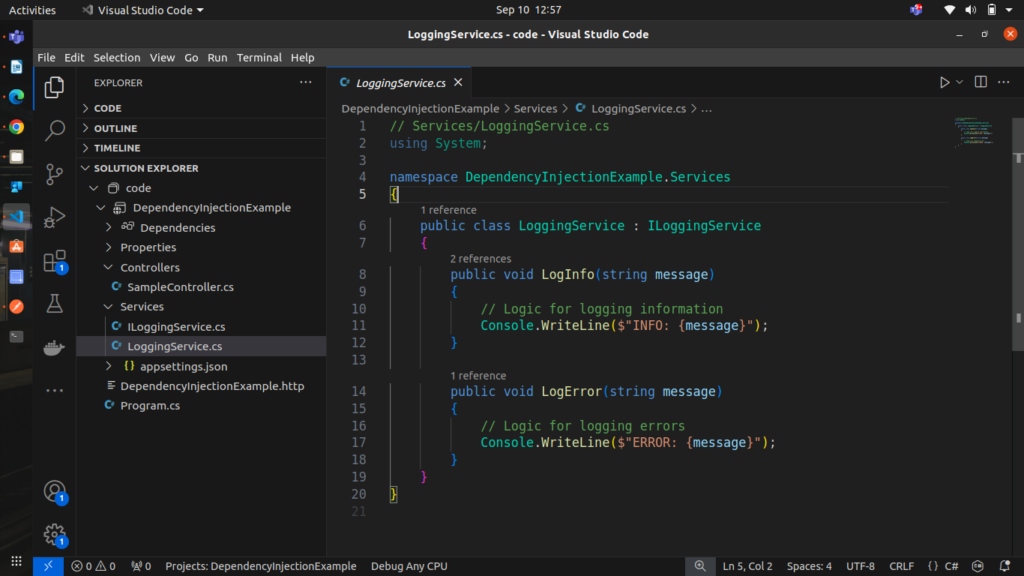Select the LoggingService.cs editor tab
The width and height of the screenshot is (1024, 576).
pos(399,83)
